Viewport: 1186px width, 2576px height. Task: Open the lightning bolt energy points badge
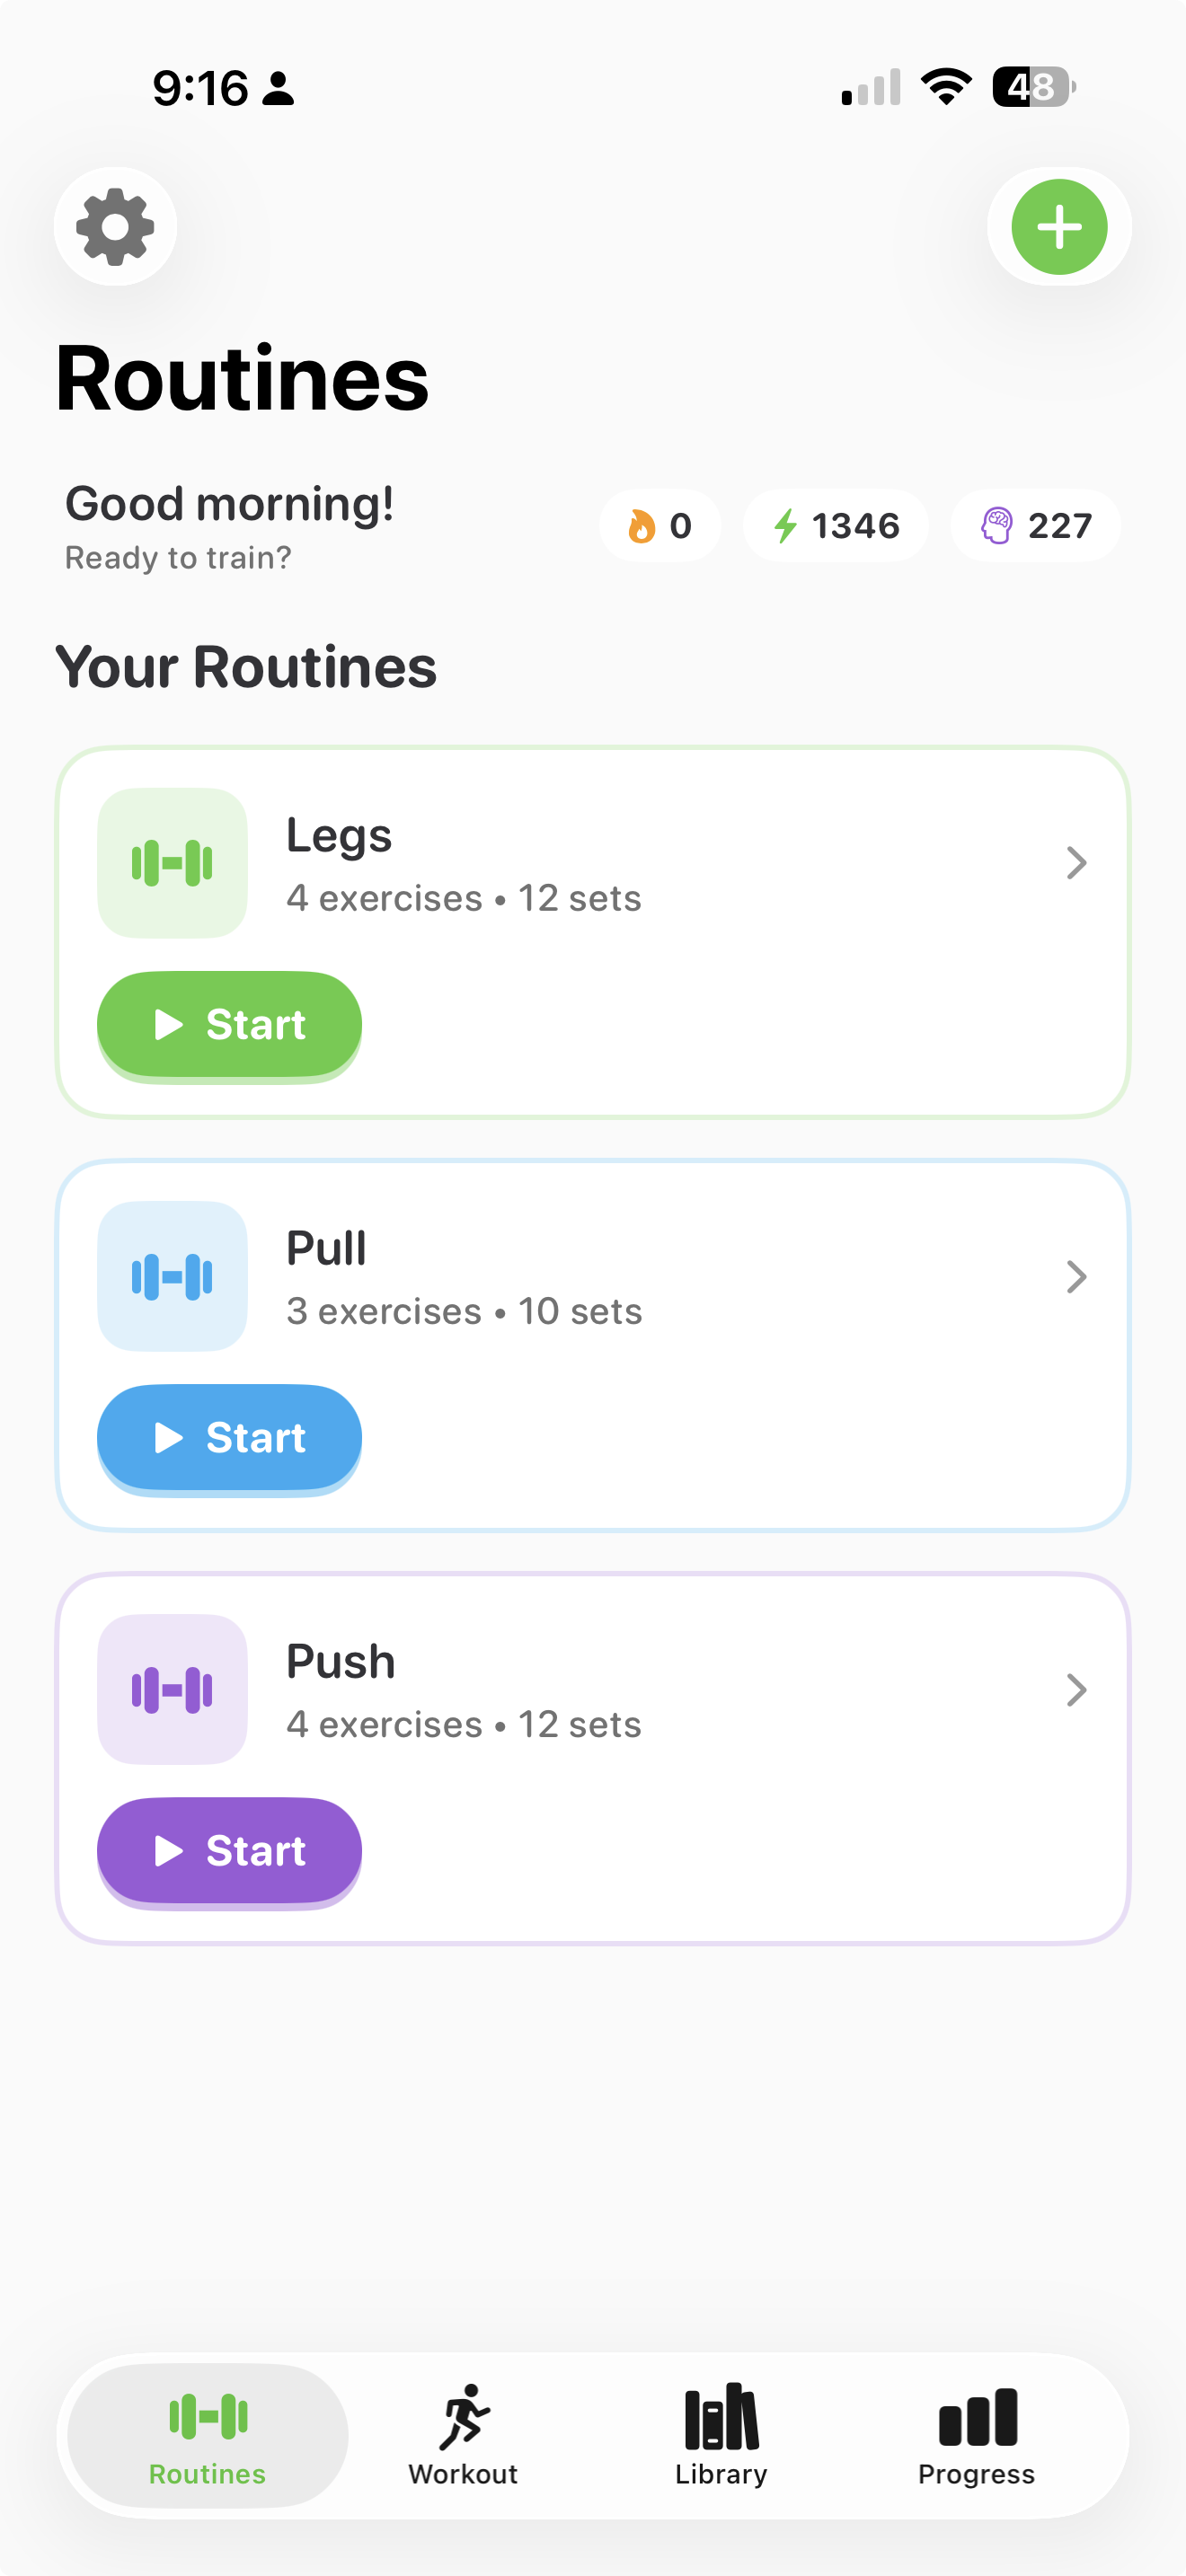click(836, 525)
